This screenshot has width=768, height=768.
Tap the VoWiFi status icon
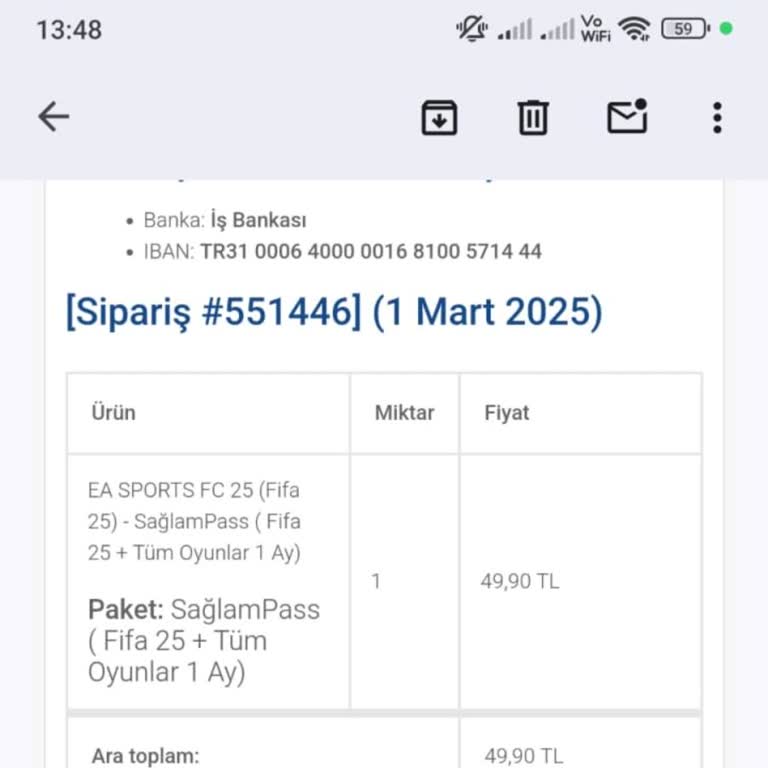595,29
